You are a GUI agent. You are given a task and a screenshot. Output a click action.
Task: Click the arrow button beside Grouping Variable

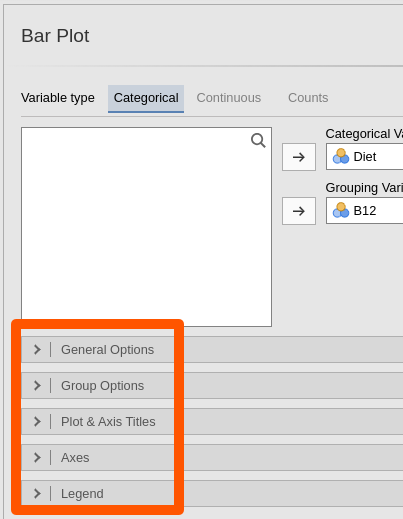pyautogui.click(x=299, y=211)
